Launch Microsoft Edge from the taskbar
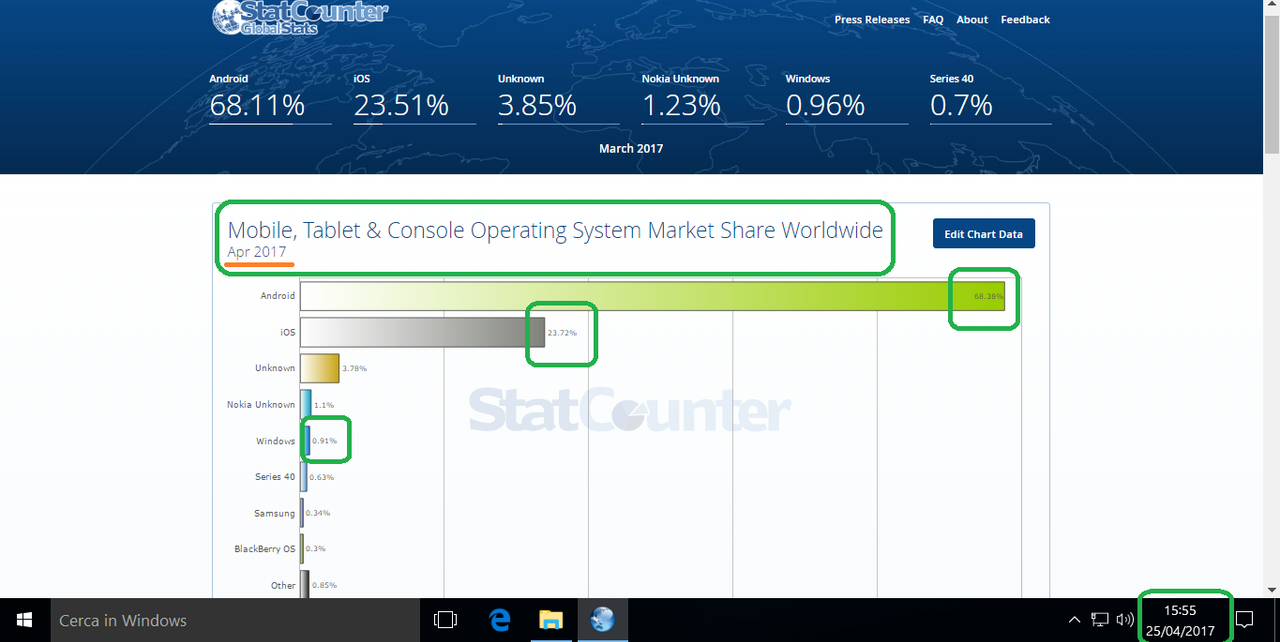This screenshot has height=642, width=1280. [500, 620]
